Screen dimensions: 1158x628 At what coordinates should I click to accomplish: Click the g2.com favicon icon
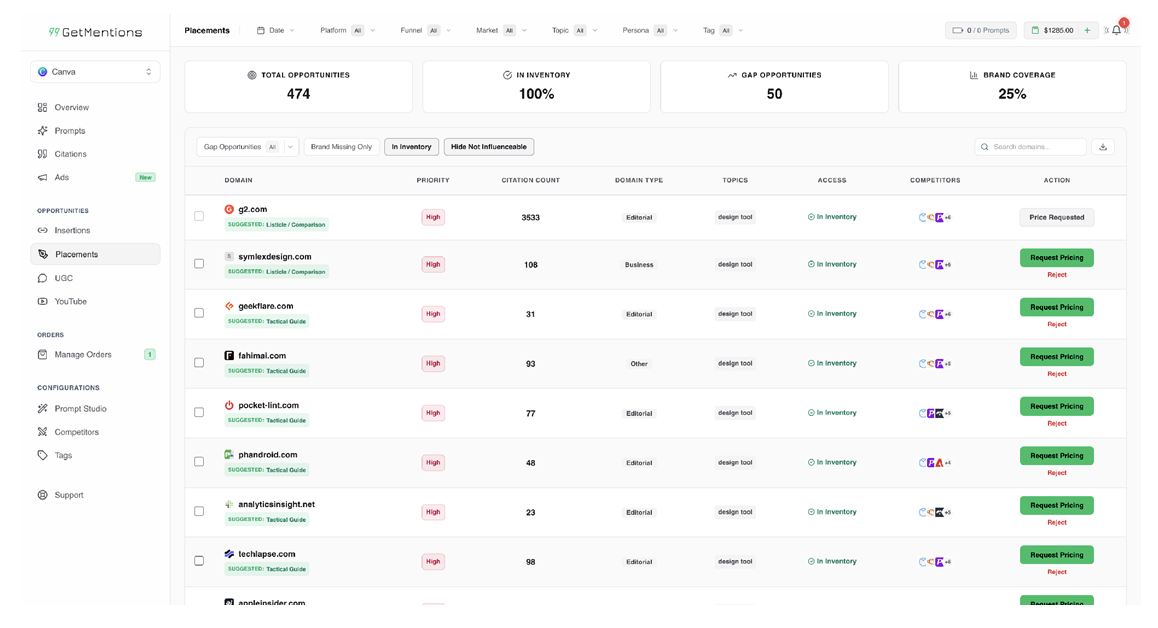click(229, 209)
